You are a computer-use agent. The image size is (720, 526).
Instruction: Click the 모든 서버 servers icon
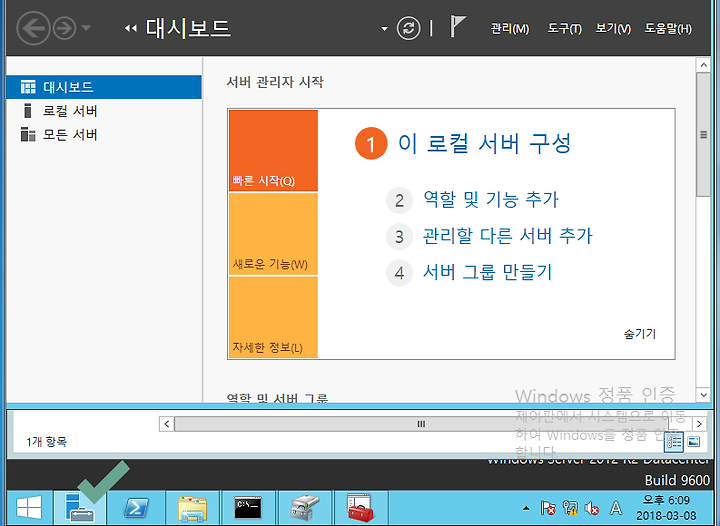point(28,134)
